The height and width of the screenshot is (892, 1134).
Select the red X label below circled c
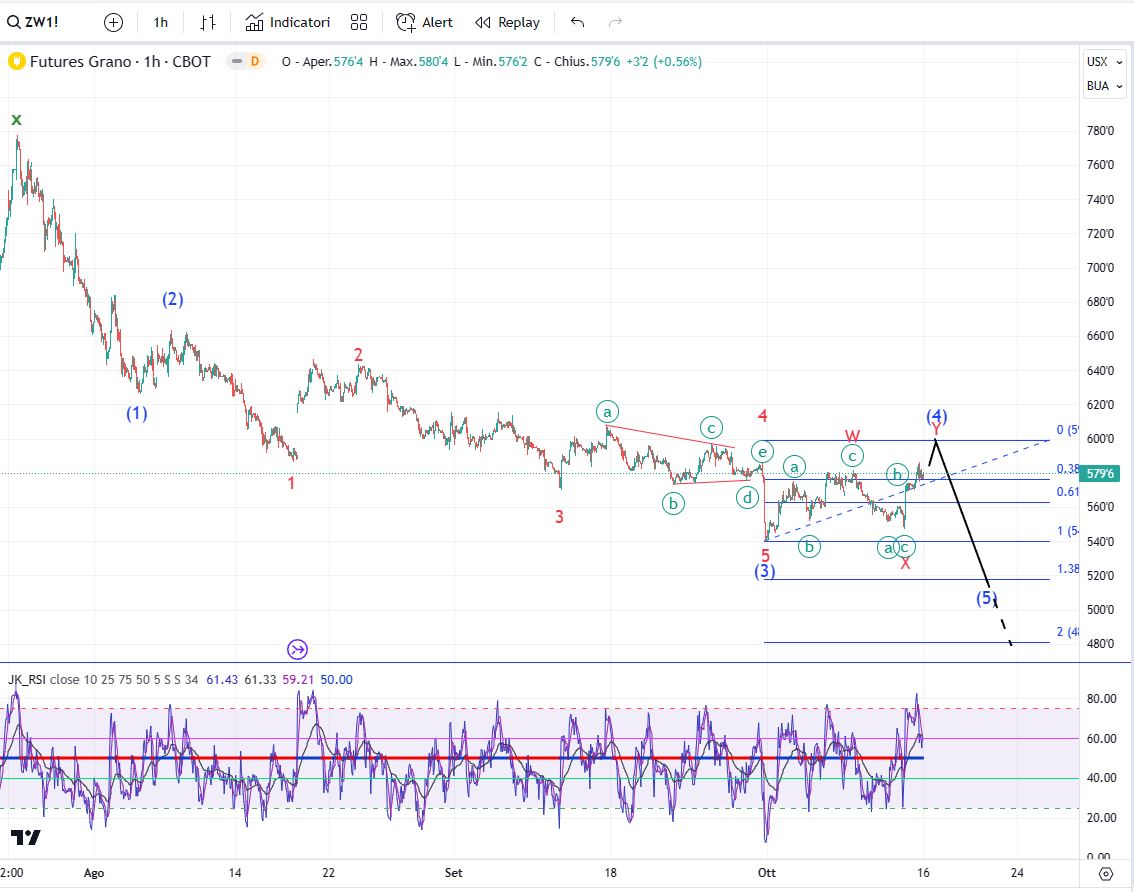click(905, 563)
